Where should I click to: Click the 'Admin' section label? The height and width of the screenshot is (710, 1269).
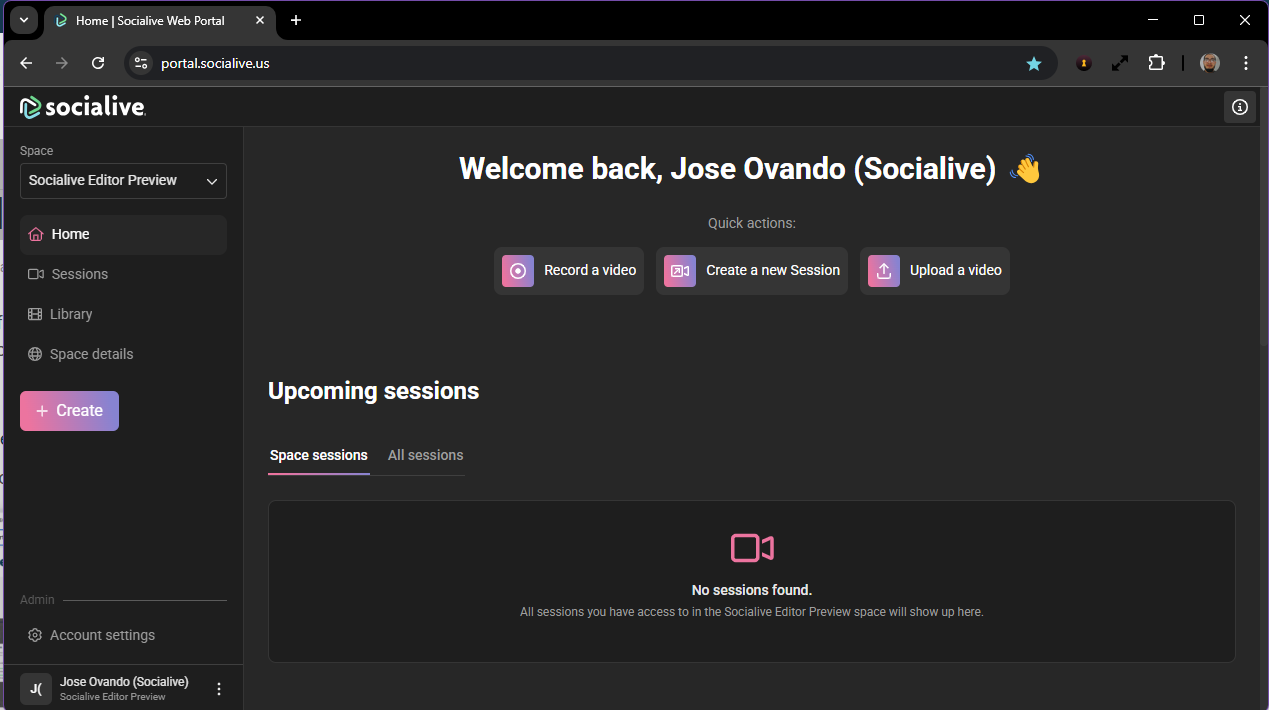[x=38, y=600]
